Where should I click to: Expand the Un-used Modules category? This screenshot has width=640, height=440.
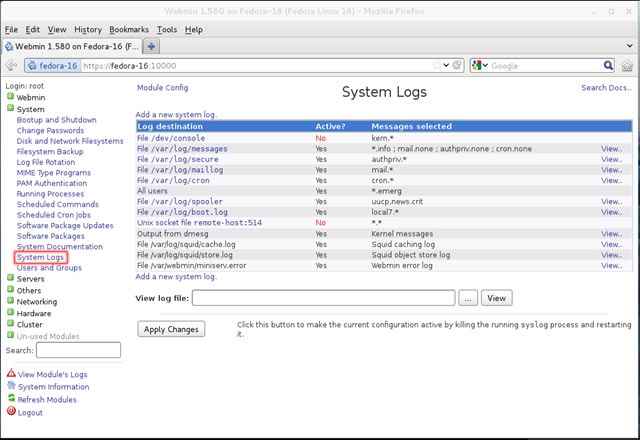pyautogui.click(x=10, y=335)
